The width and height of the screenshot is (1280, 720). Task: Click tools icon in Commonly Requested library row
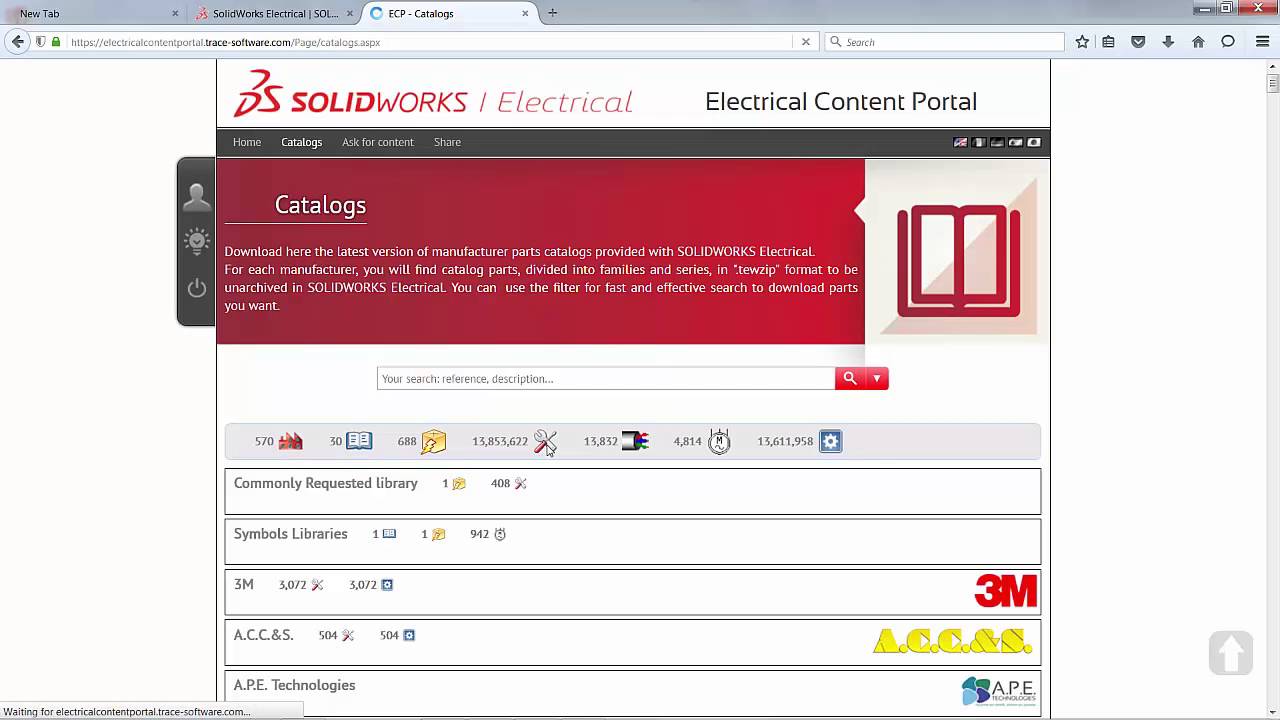pos(520,484)
